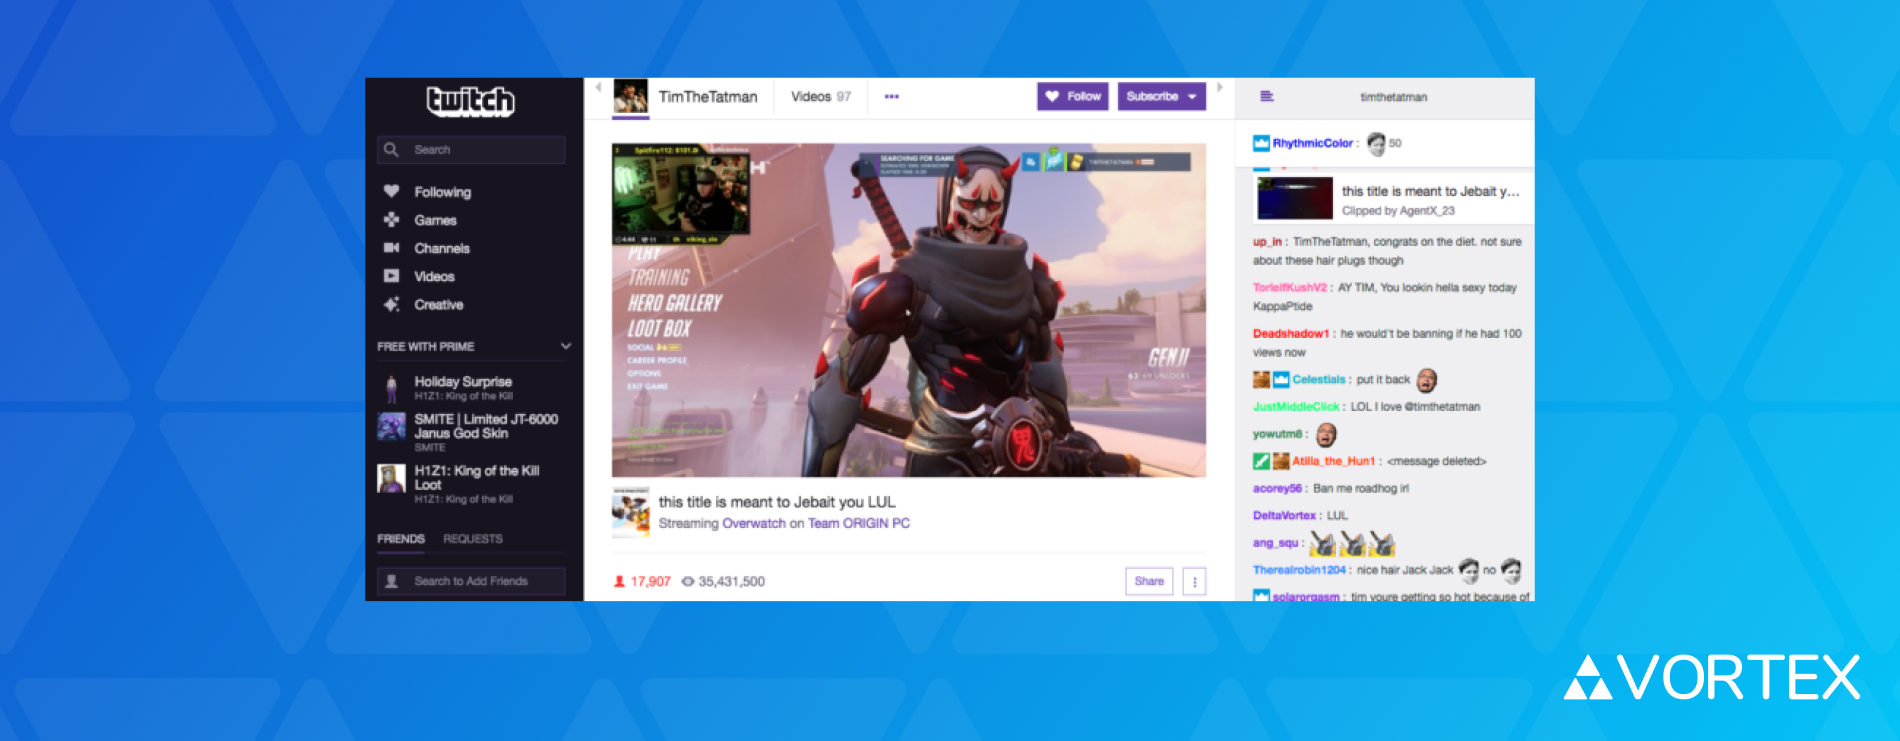Click the emote in Celestials' message

coord(1427,380)
